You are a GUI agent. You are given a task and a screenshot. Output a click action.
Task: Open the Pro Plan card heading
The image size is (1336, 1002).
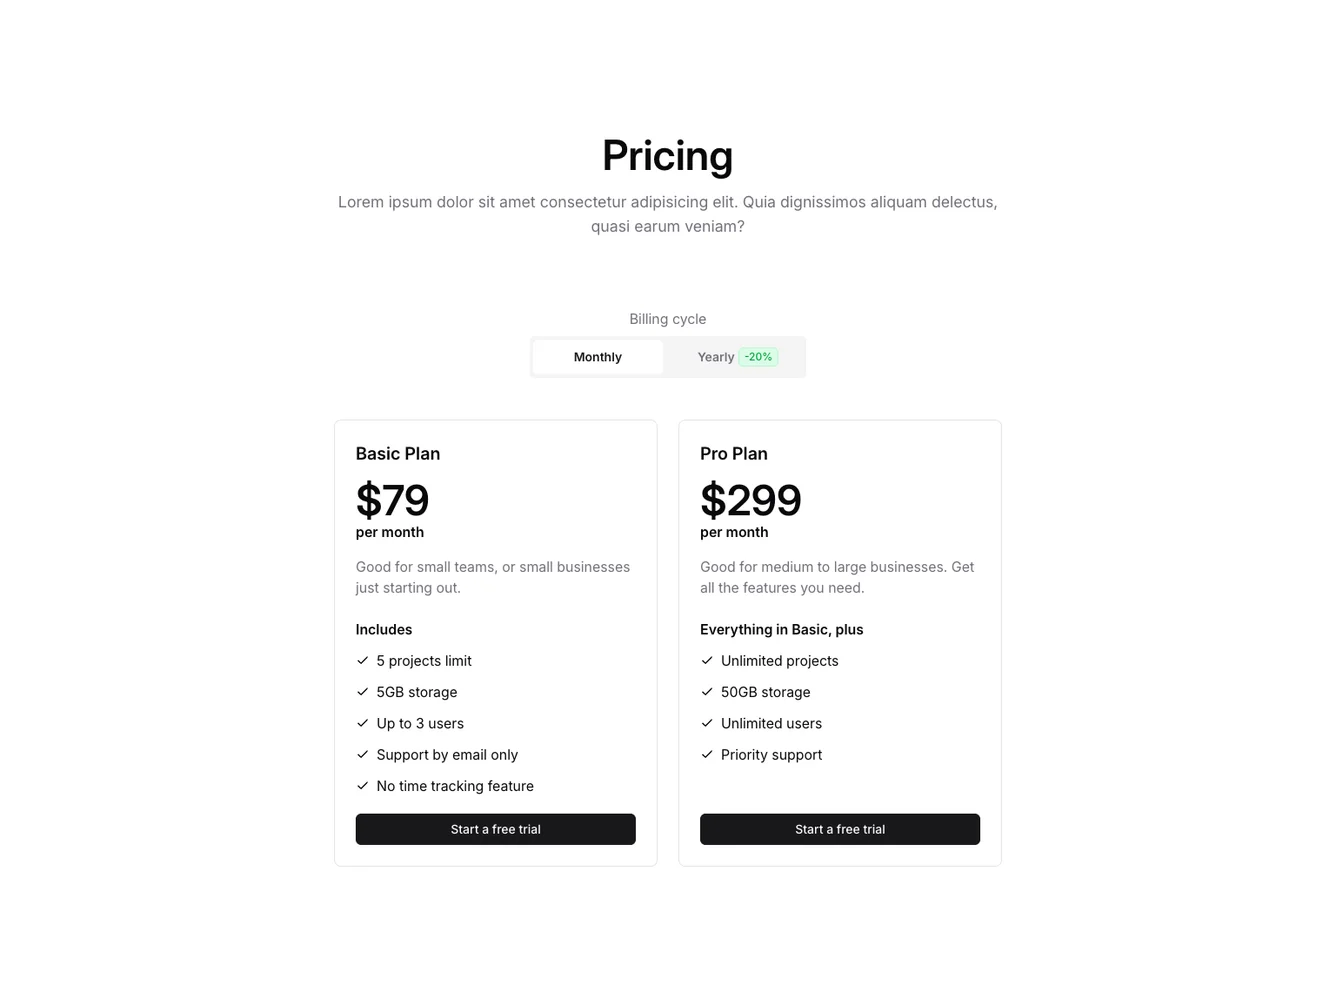[733, 453]
